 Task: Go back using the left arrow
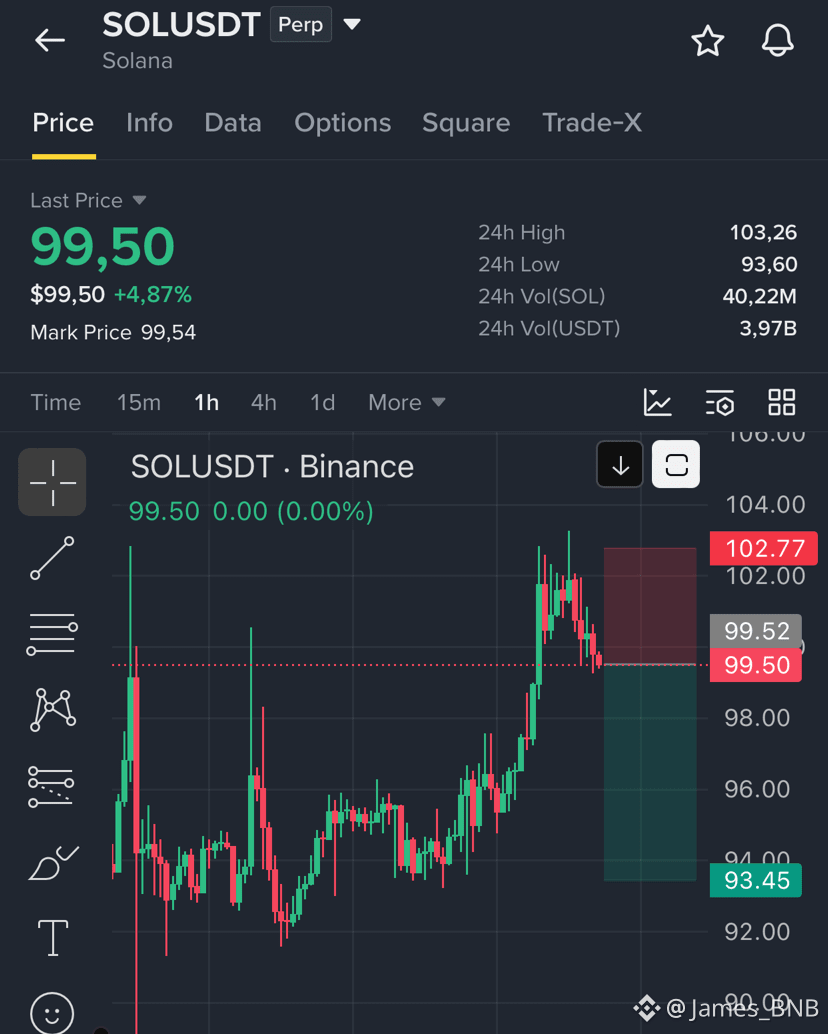50,40
